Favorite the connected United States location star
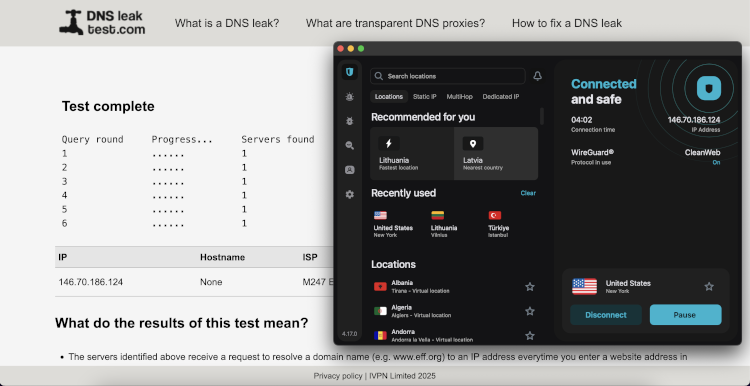The height and width of the screenshot is (386, 750). click(x=709, y=287)
